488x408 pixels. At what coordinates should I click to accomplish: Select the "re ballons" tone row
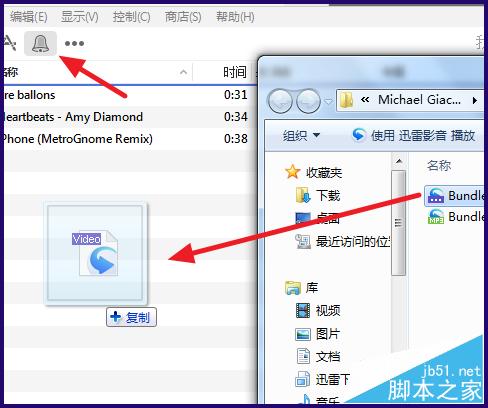click(130, 95)
